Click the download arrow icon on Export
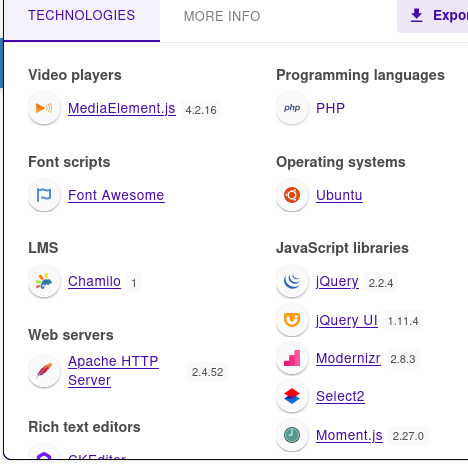 click(x=416, y=15)
